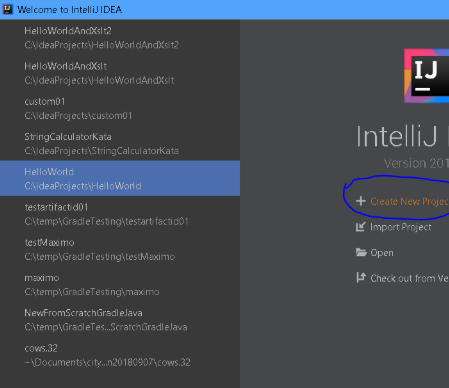Click path C:\temp\GradleTesting\testMaximo
This screenshot has width=449, height=388.
coord(100,257)
